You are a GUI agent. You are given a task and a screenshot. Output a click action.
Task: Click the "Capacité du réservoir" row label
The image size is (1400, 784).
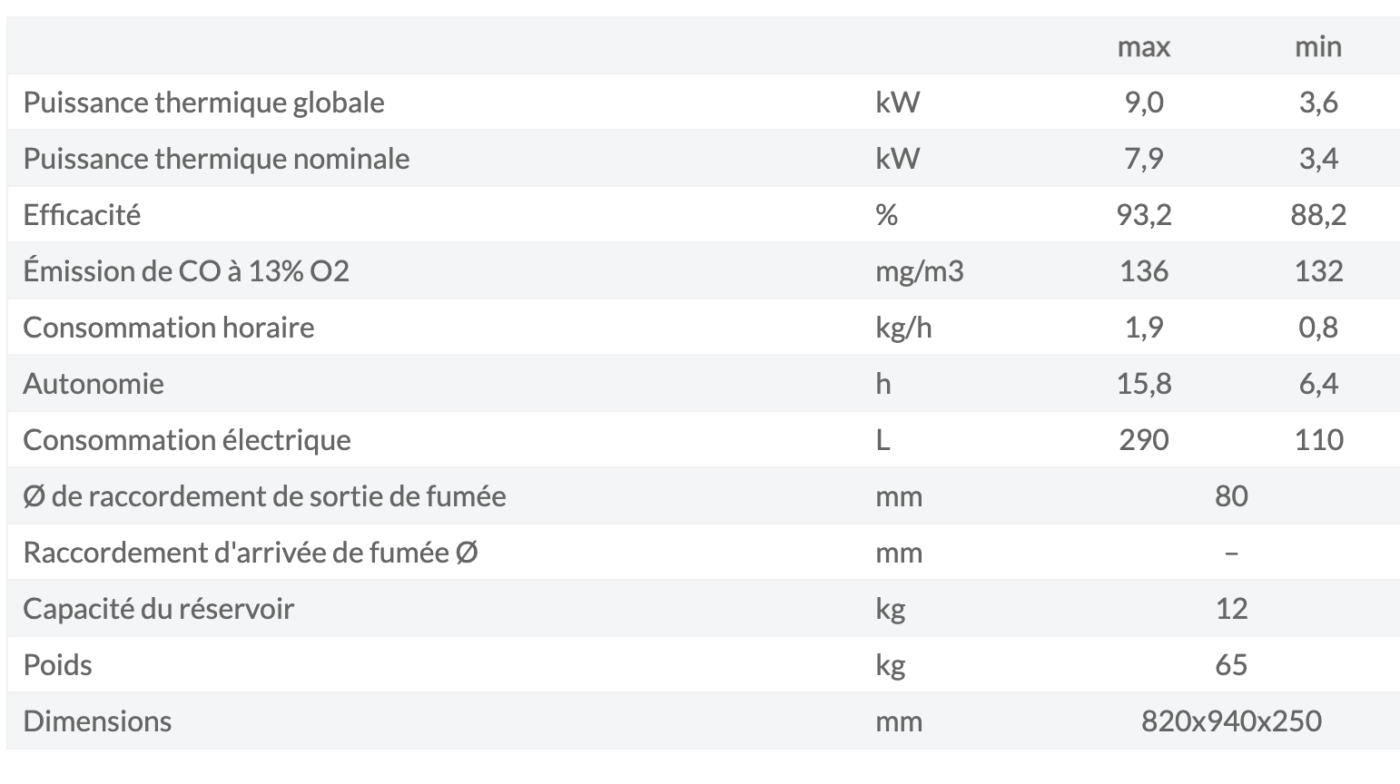click(x=158, y=609)
